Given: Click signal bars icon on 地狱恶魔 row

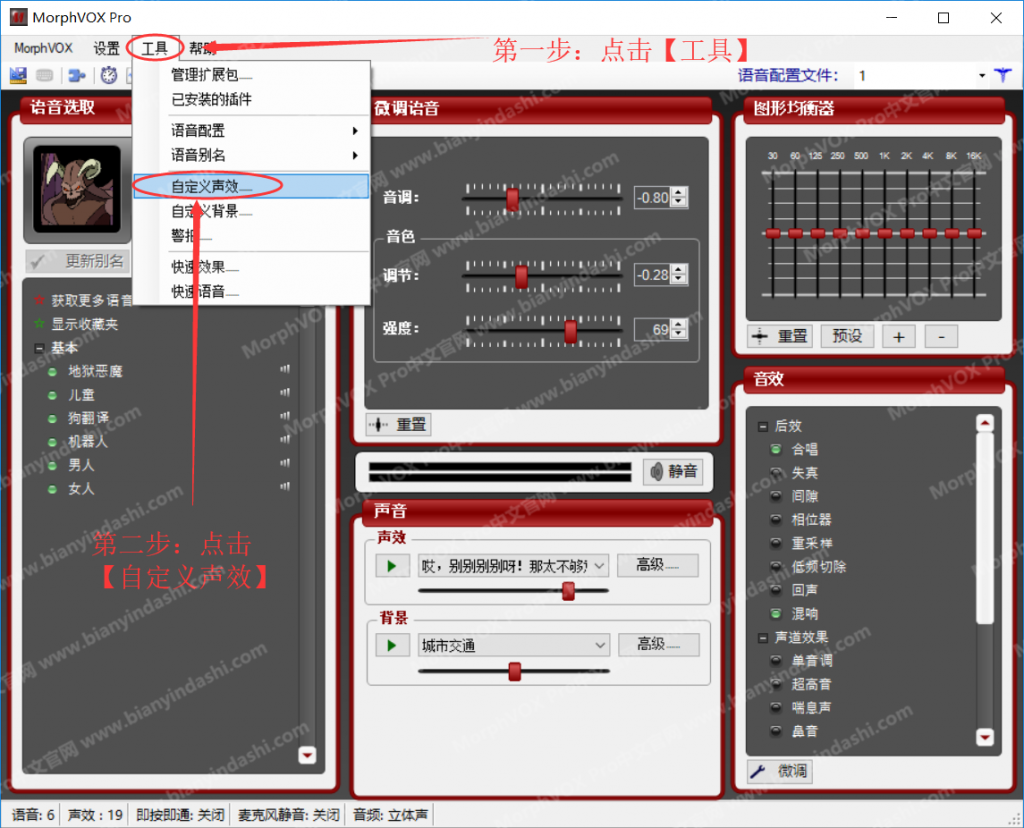Looking at the screenshot, I should click(285, 370).
